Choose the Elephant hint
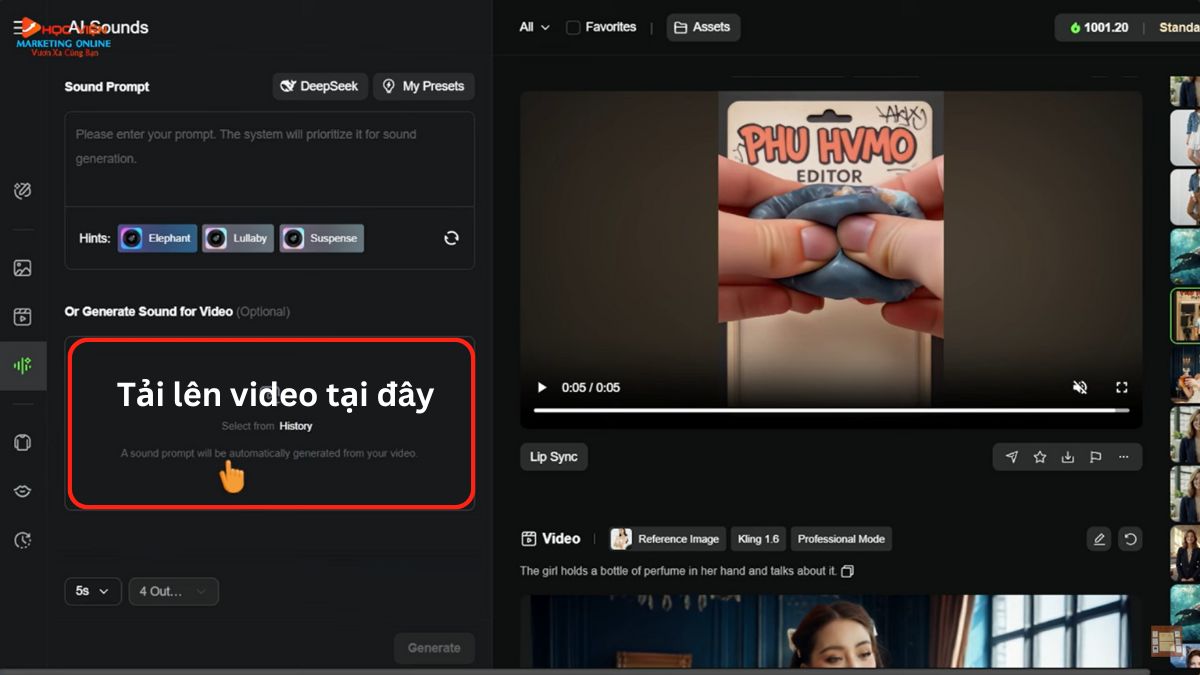The image size is (1200, 675). (x=157, y=238)
